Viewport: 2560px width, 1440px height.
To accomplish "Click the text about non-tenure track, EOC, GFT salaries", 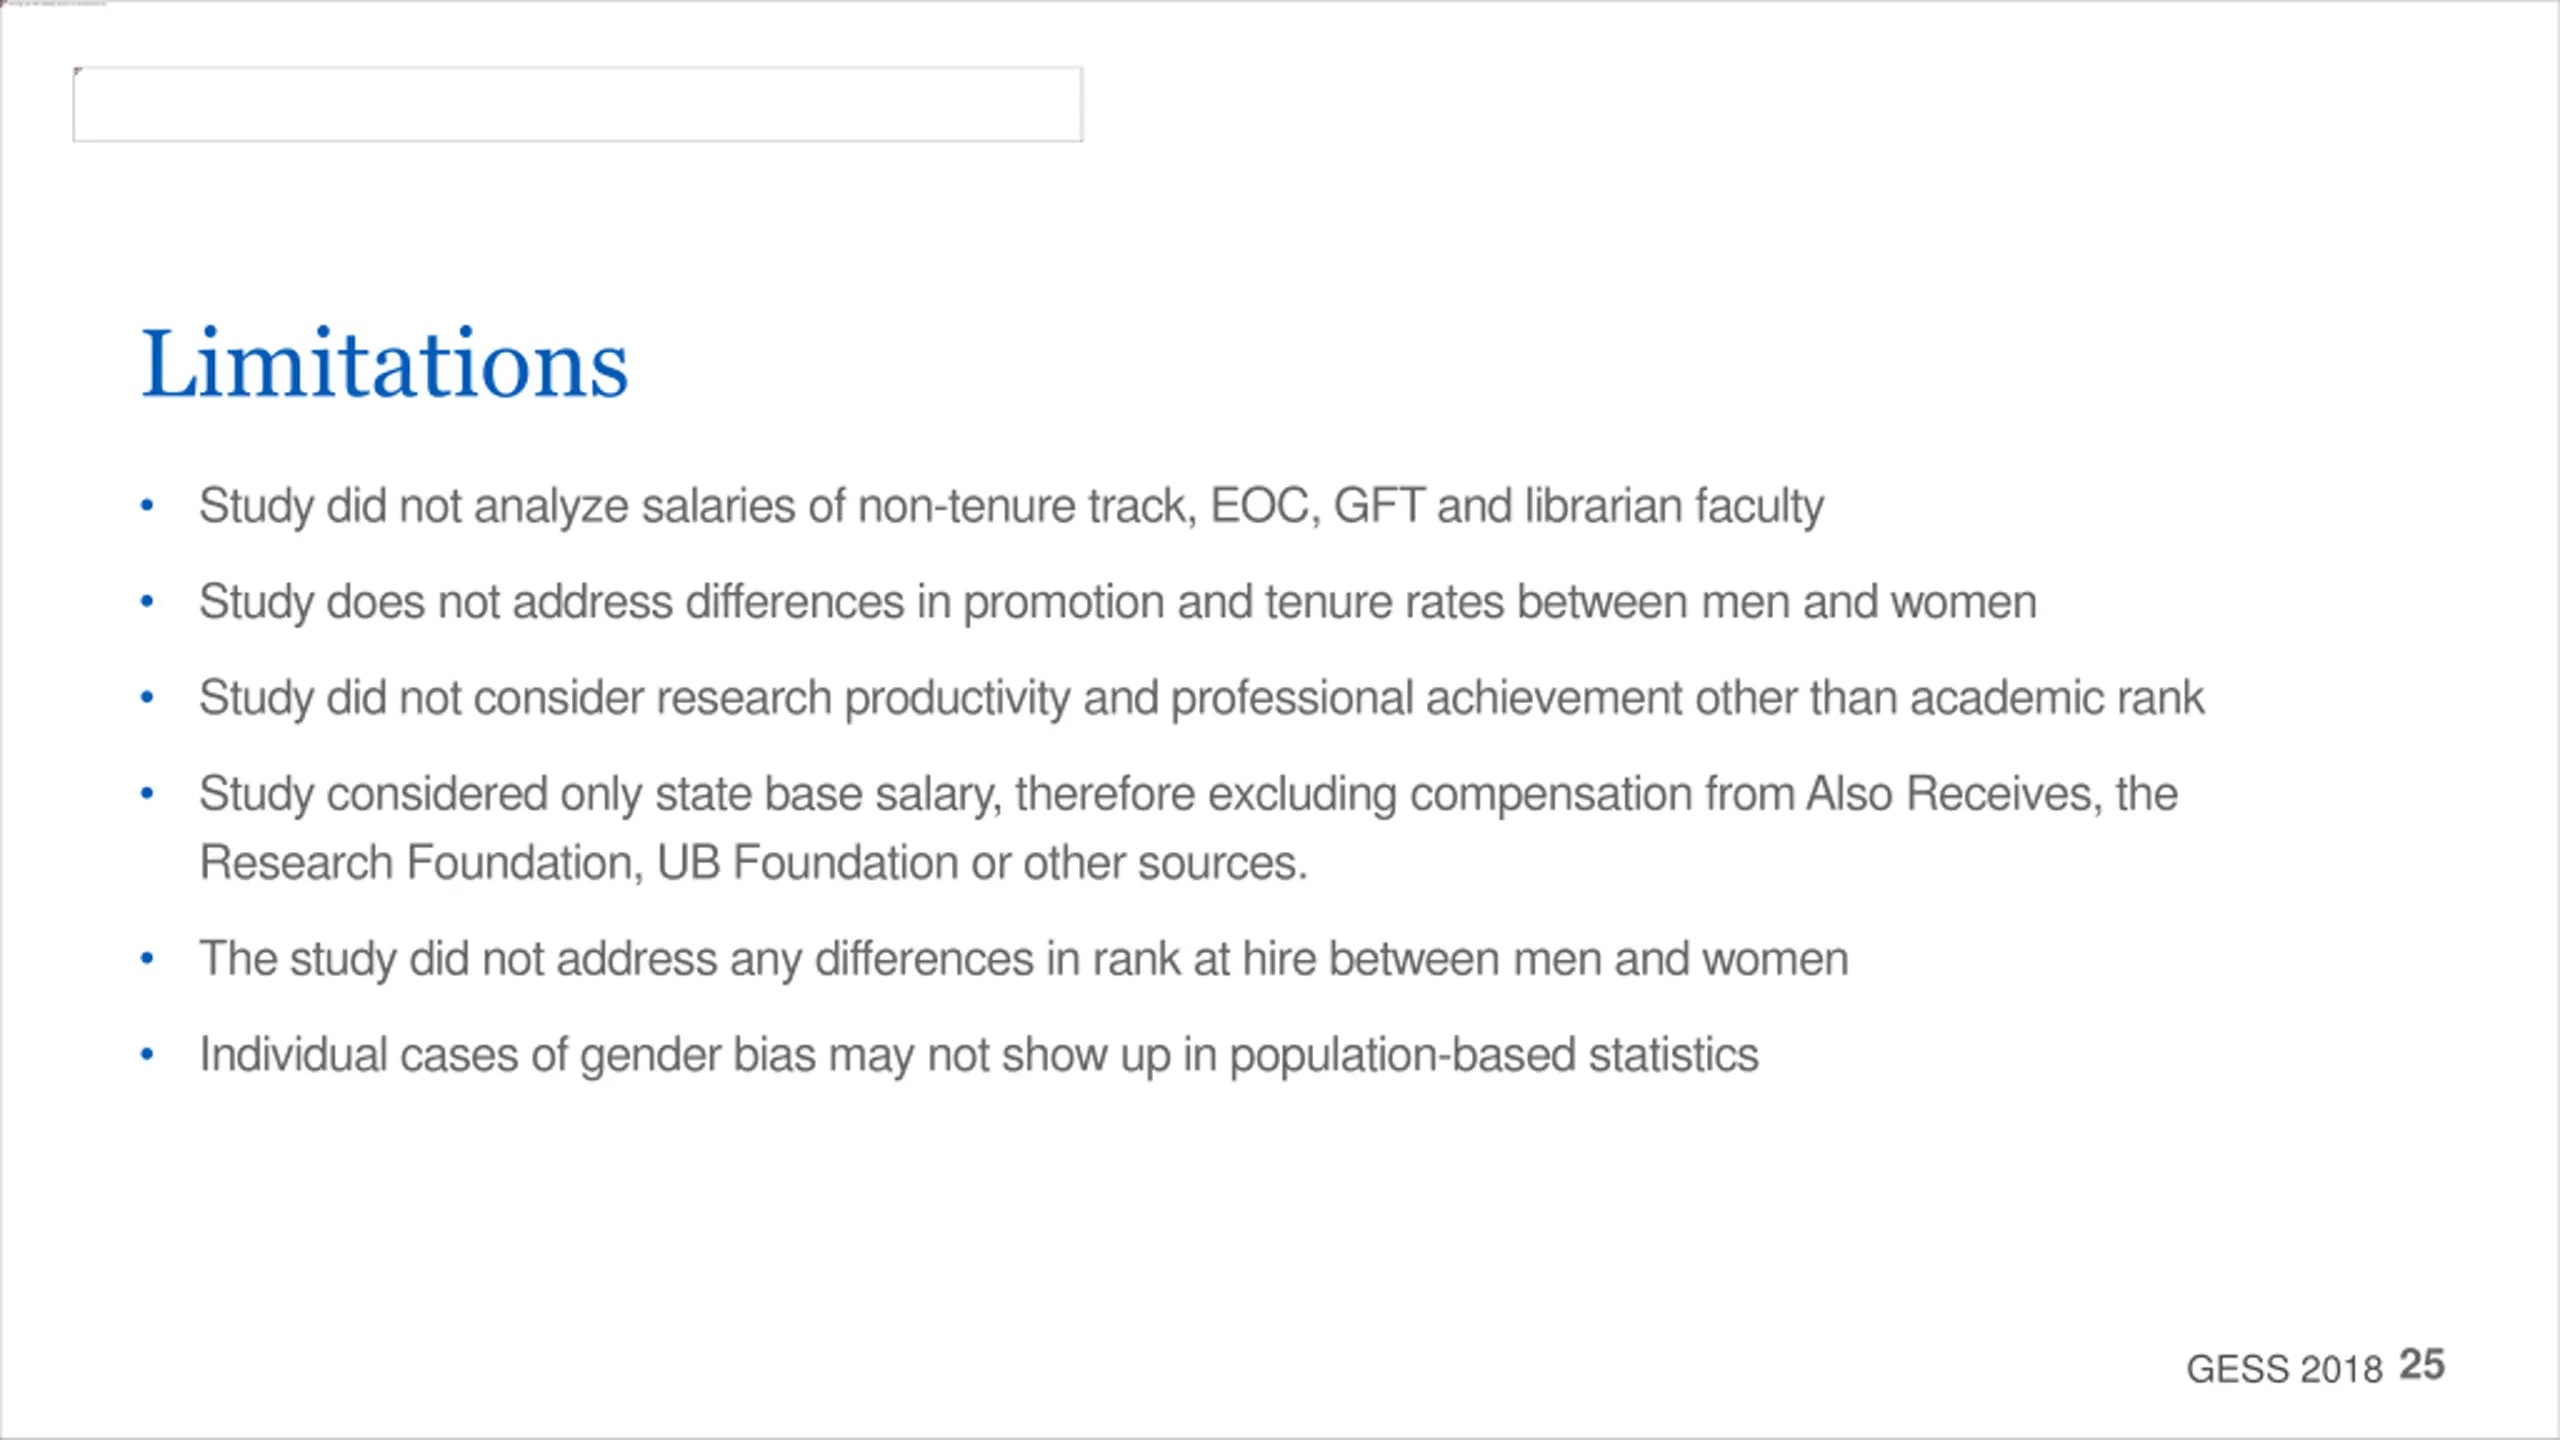I will click(1011, 506).
